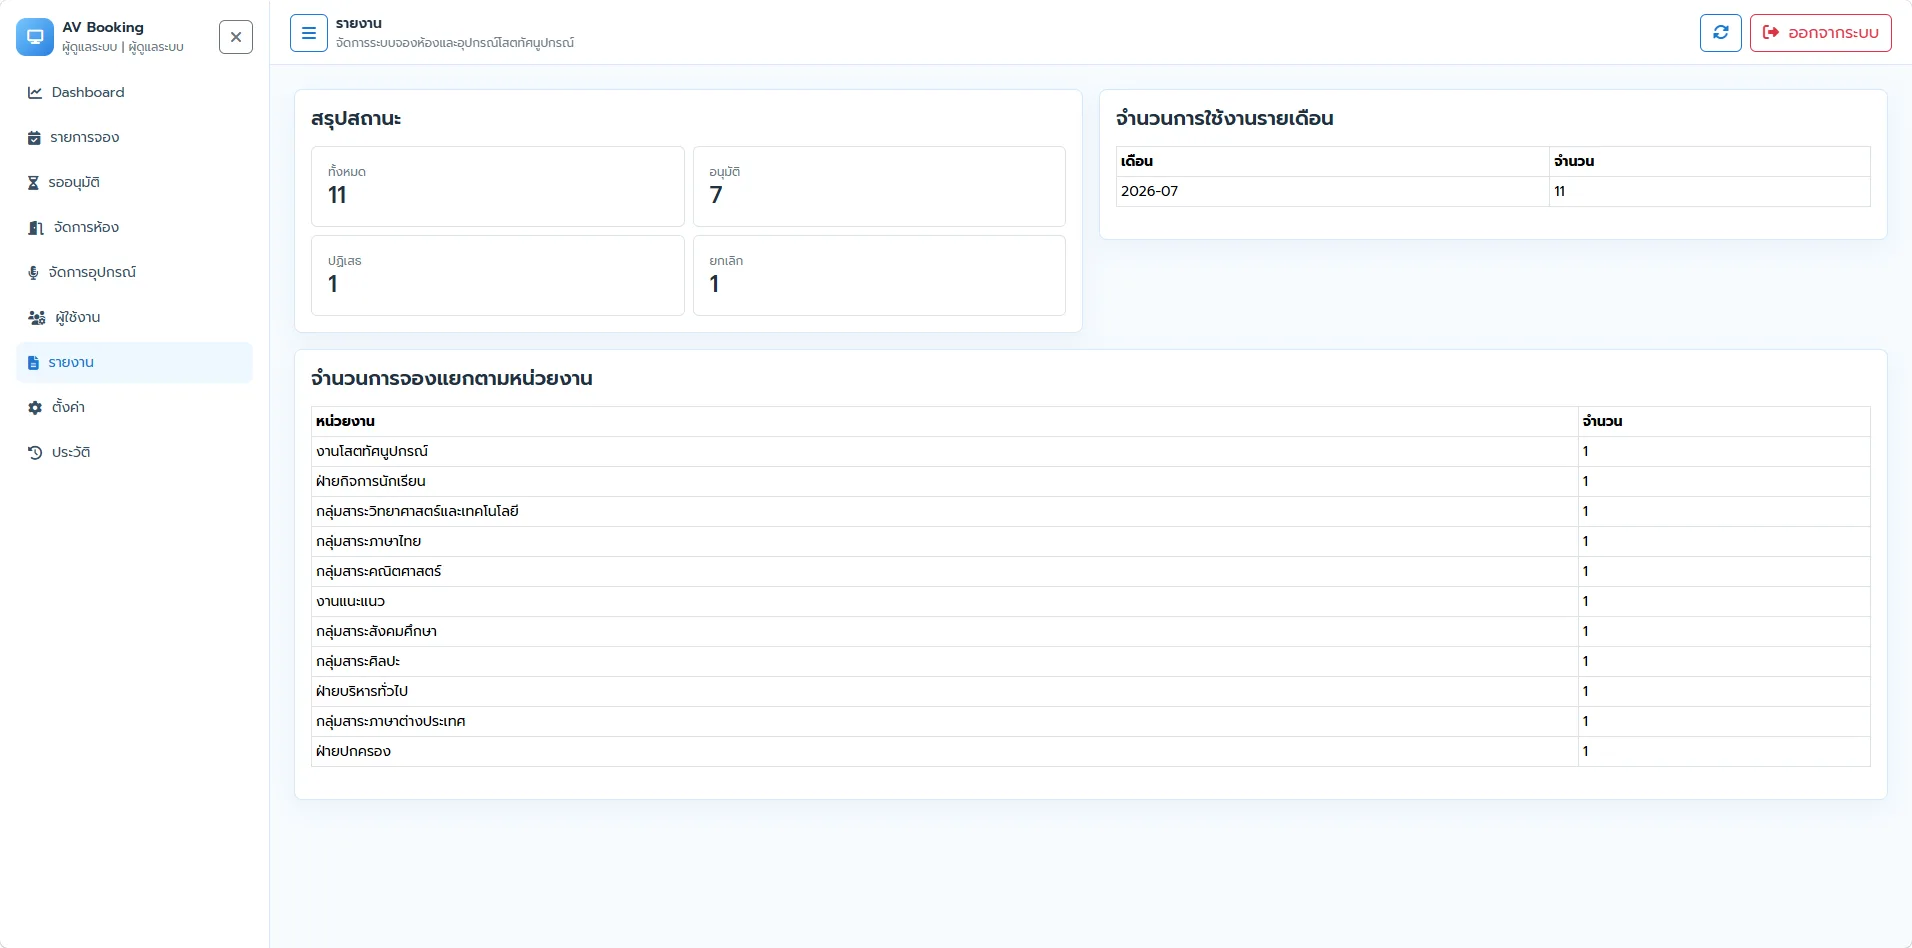Click the history clock icon beside ประวัติ
This screenshot has width=1912, height=948.
pos(35,453)
